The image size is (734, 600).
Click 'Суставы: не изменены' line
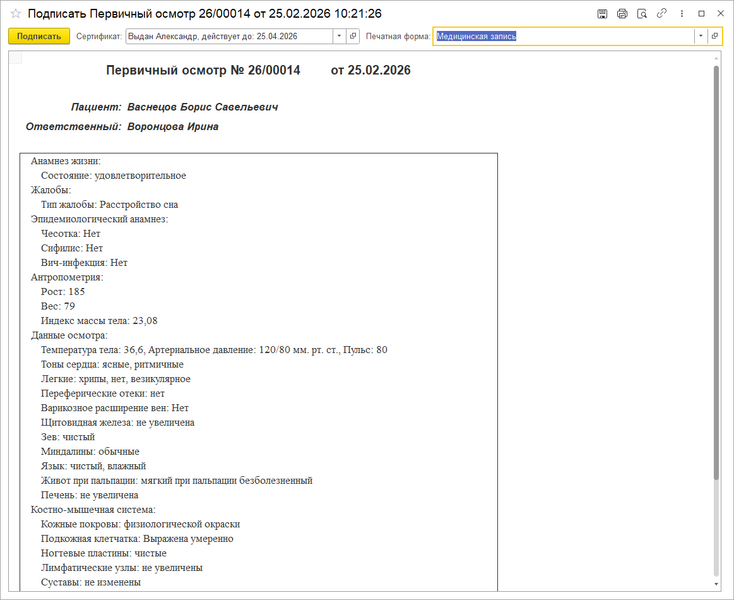pos(90,582)
